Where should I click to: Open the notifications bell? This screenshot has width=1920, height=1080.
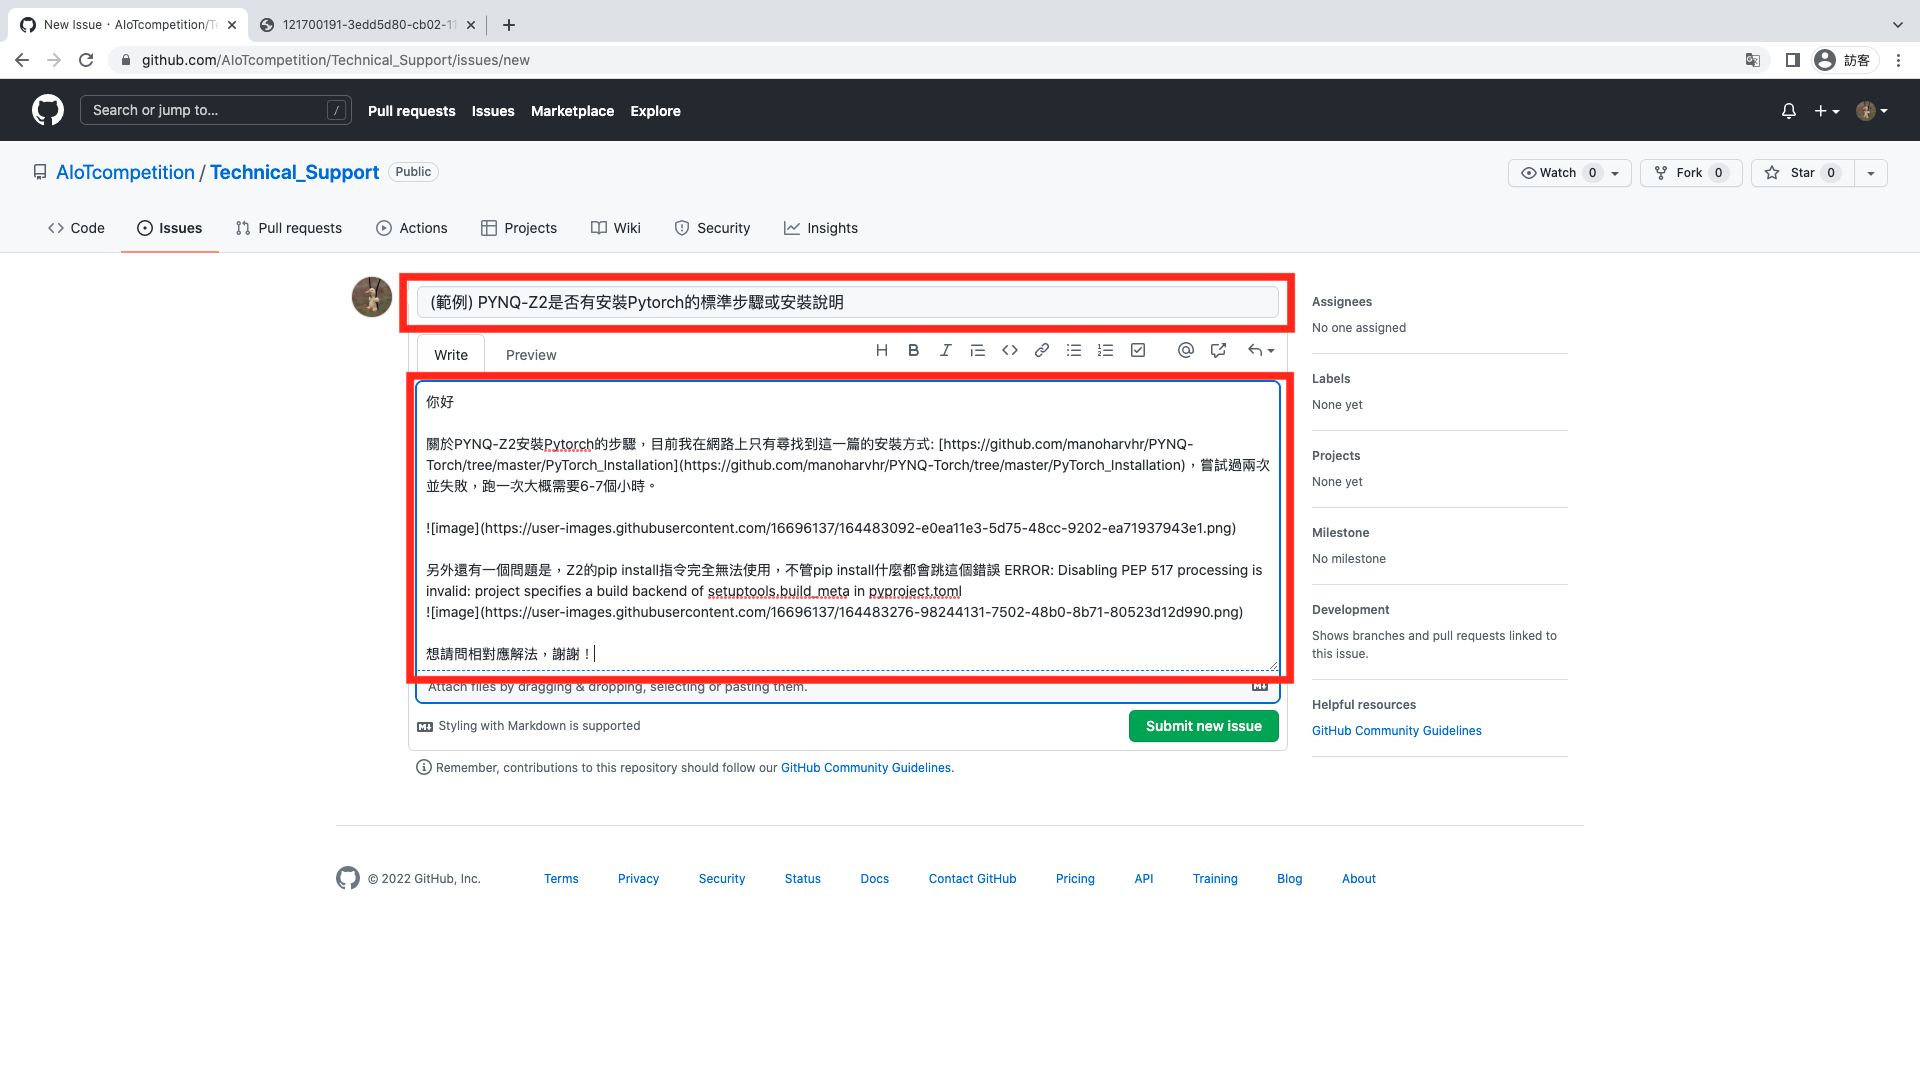1788,111
